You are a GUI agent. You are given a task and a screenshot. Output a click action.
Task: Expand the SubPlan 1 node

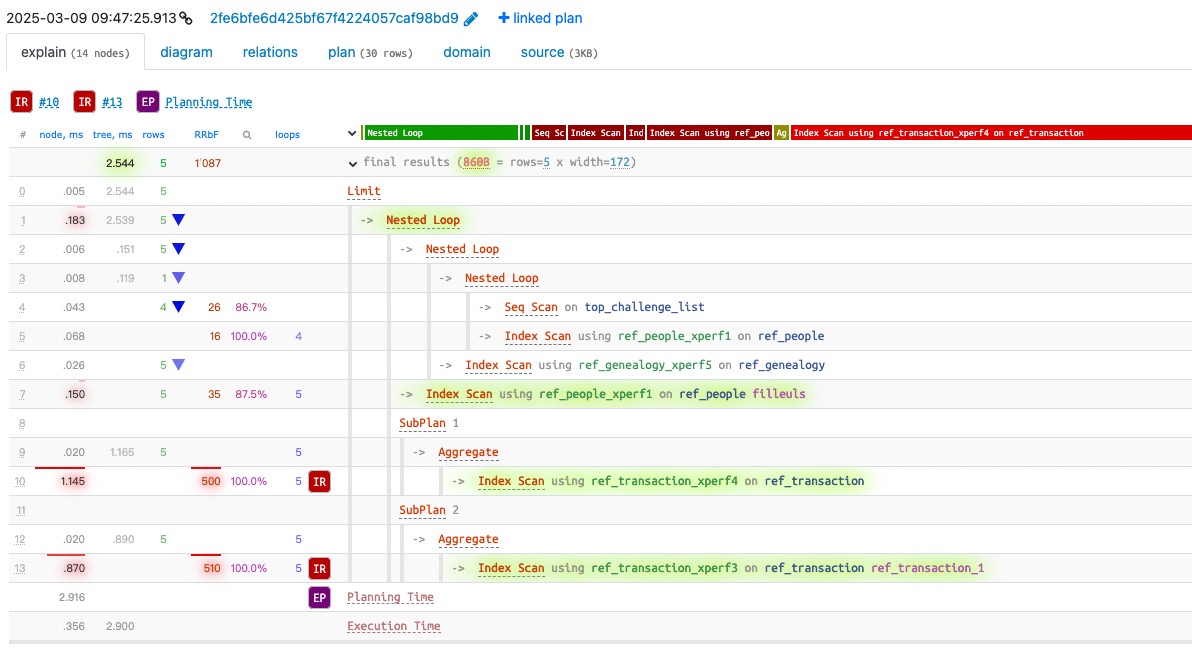pos(422,423)
